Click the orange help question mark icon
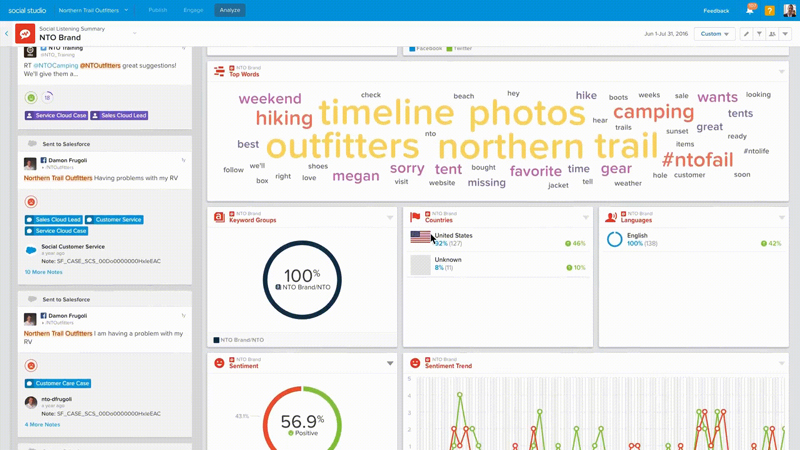The image size is (800, 450). pos(769,10)
